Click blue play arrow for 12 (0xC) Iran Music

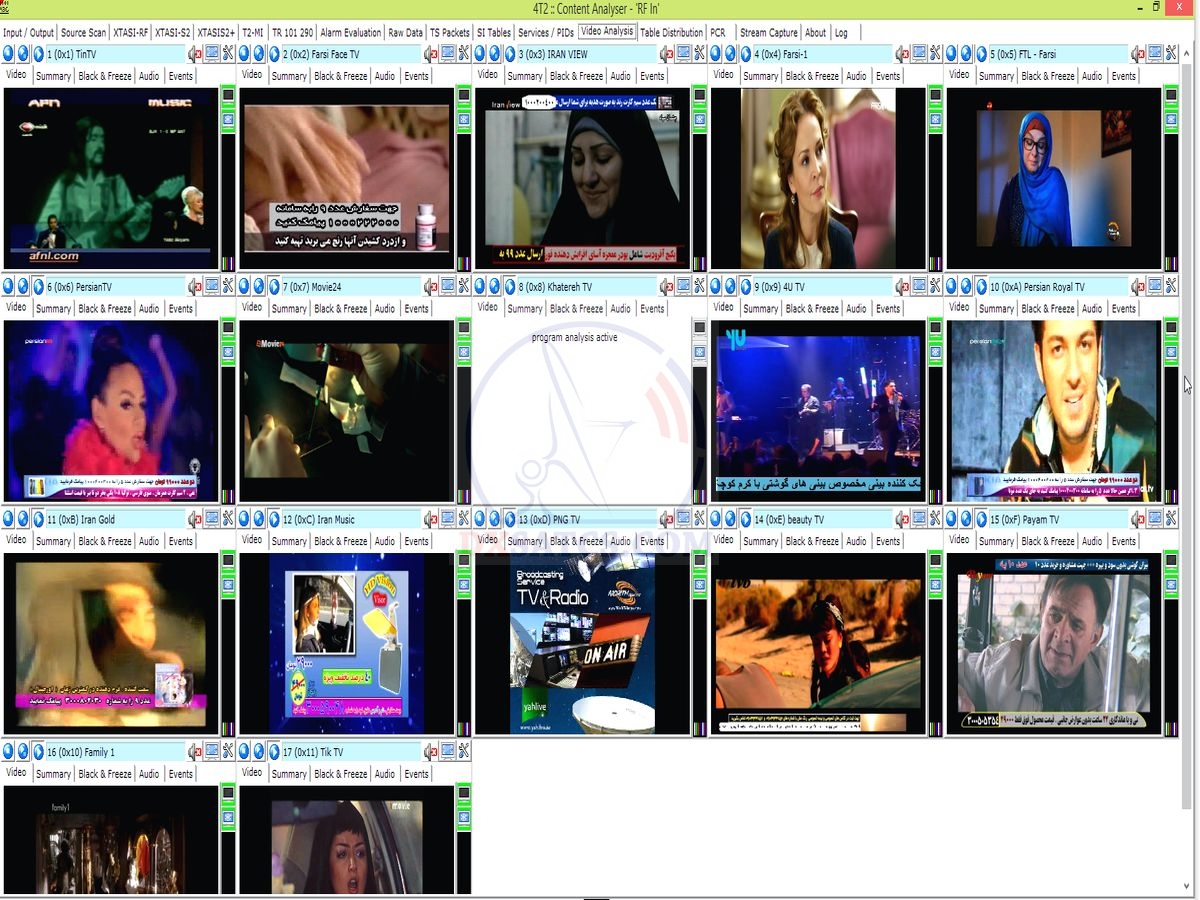click(x=273, y=519)
